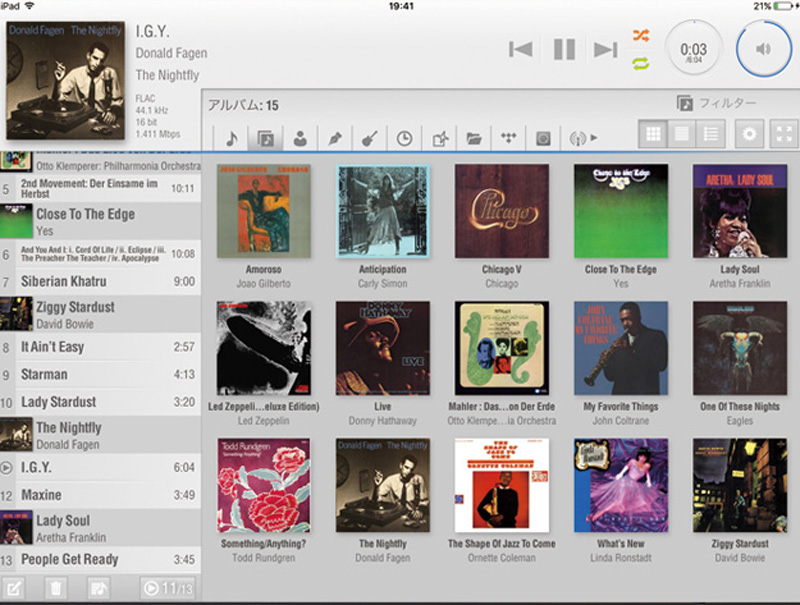Click the 0:03 playback progress dial
This screenshot has height=605, width=800.
(693, 49)
